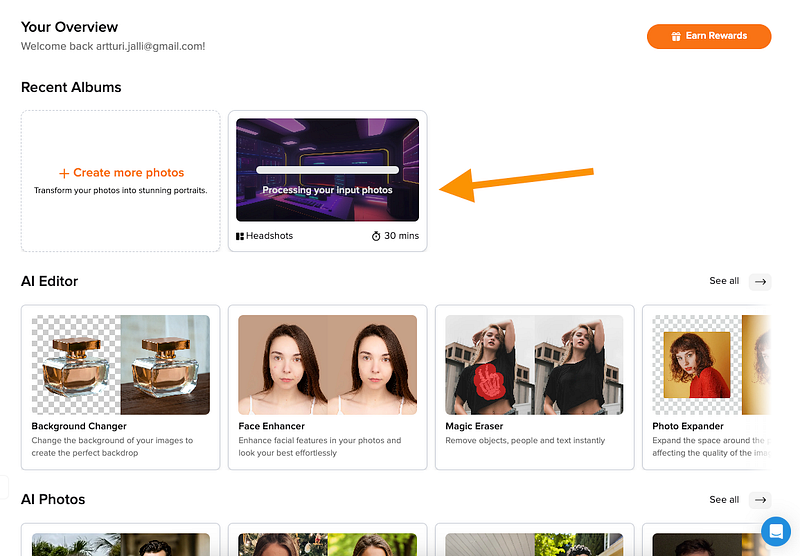Open the chat support bubble

776,531
